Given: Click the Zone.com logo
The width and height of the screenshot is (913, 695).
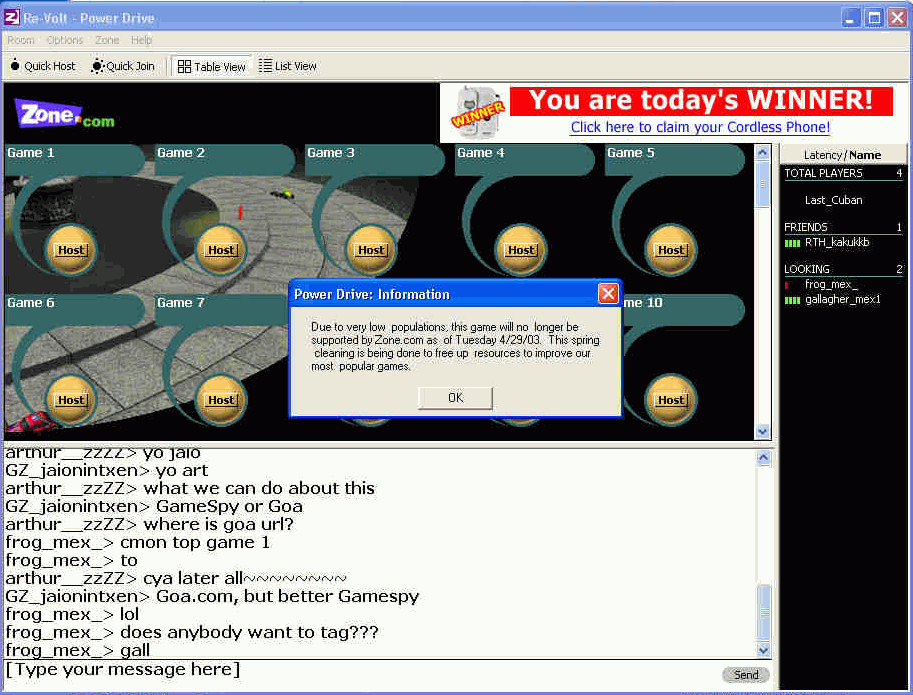Looking at the screenshot, I should [65, 114].
